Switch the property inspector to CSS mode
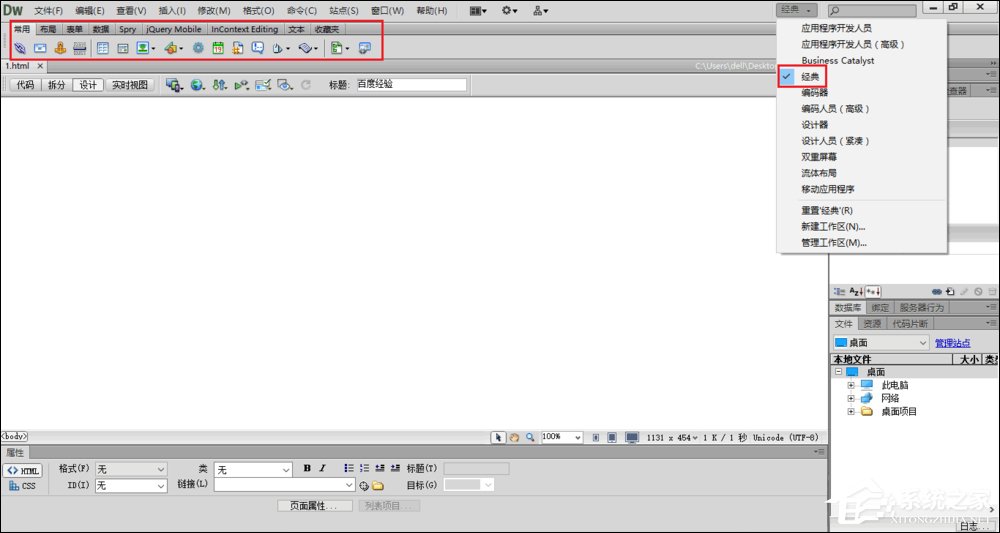1000x533 pixels. tap(23, 486)
